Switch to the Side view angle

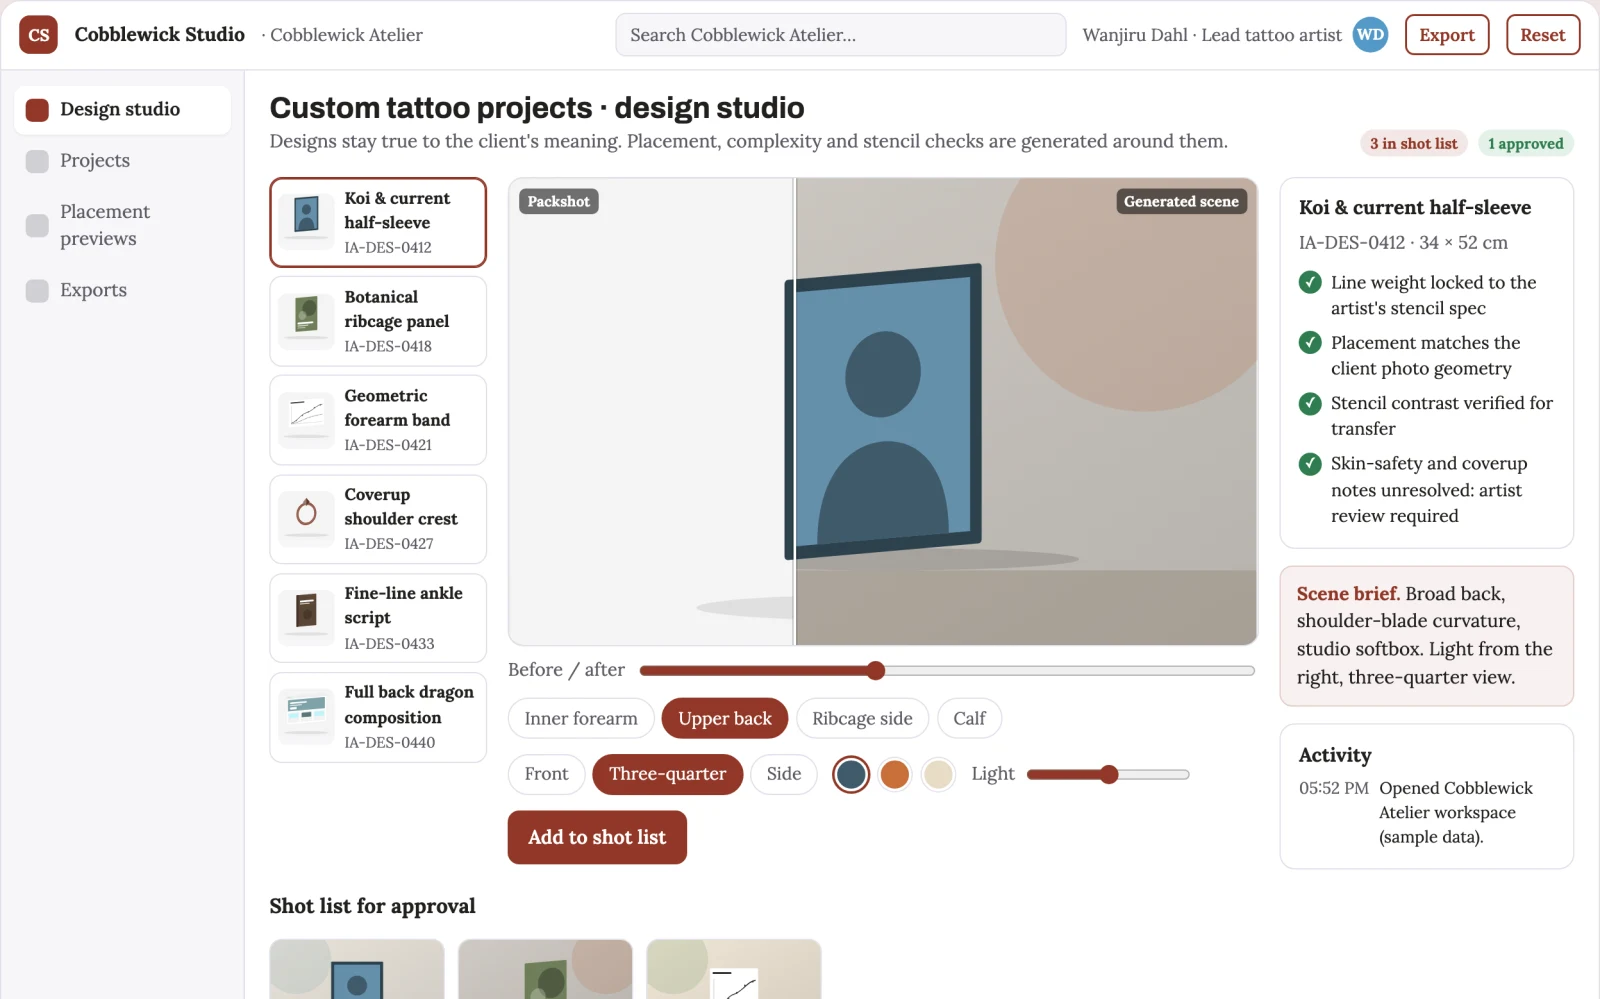tap(784, 774)
